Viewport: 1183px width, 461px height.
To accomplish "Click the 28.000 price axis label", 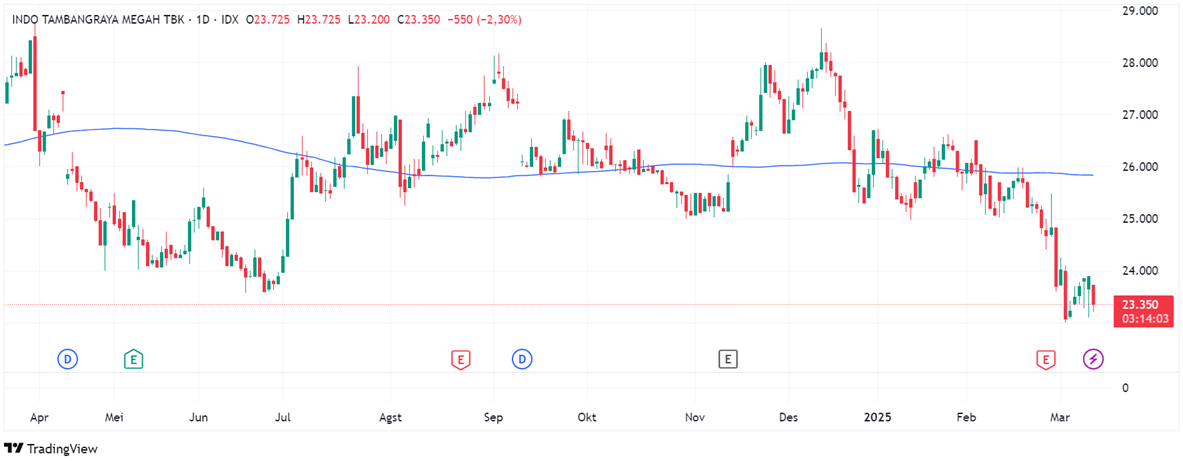I will pyautogui.click(x=1141, y=63).
